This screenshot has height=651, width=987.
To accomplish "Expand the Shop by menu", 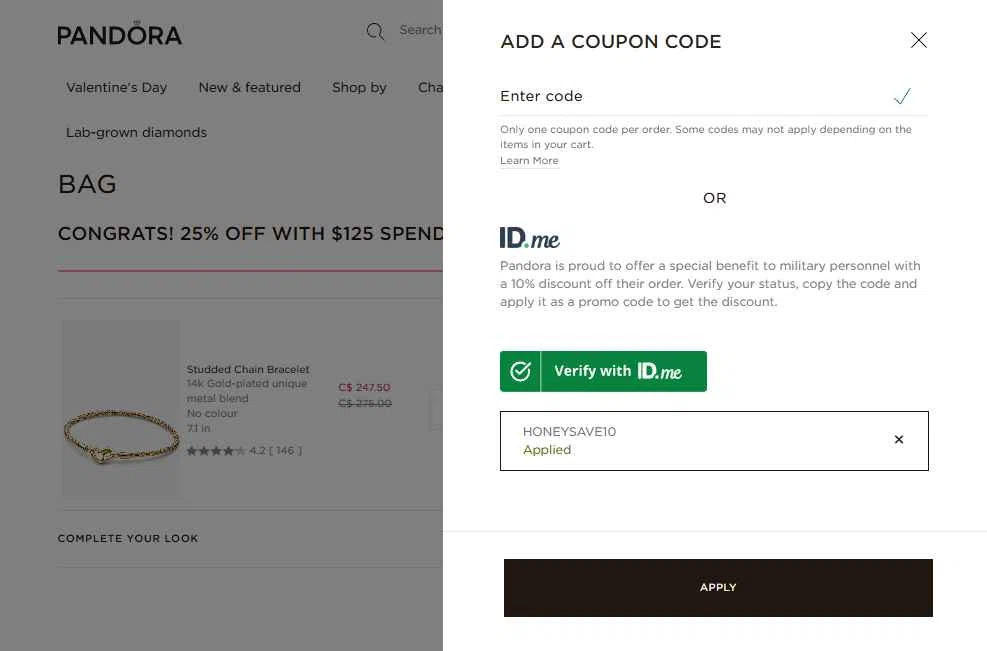I will (x=359, y=87).
